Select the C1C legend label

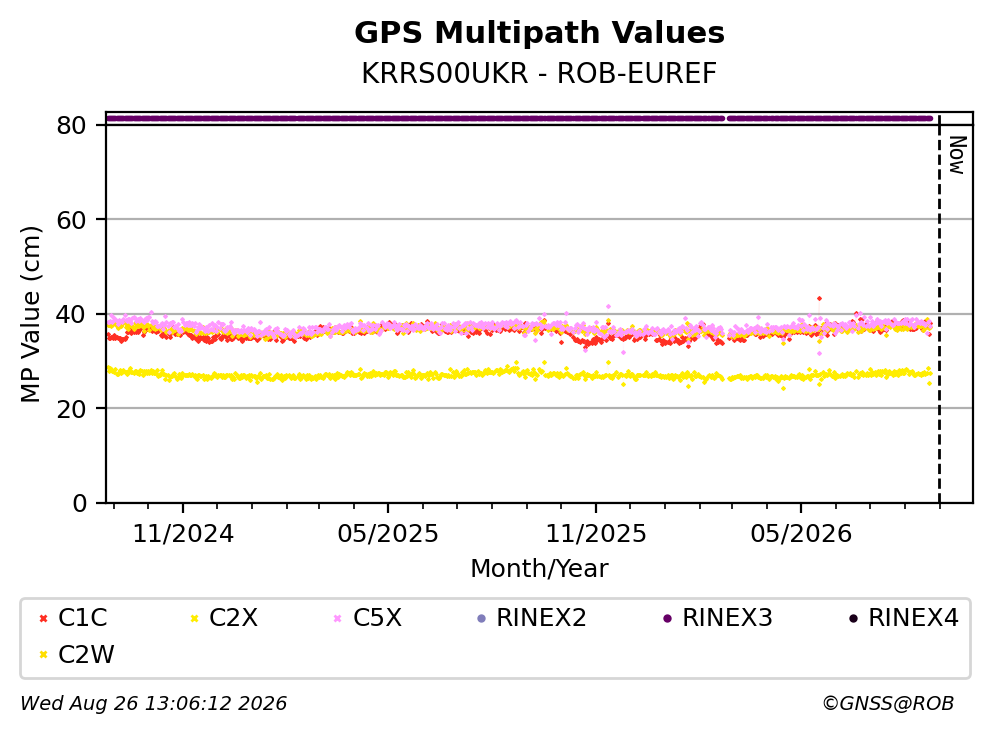(x=82, y=617)
